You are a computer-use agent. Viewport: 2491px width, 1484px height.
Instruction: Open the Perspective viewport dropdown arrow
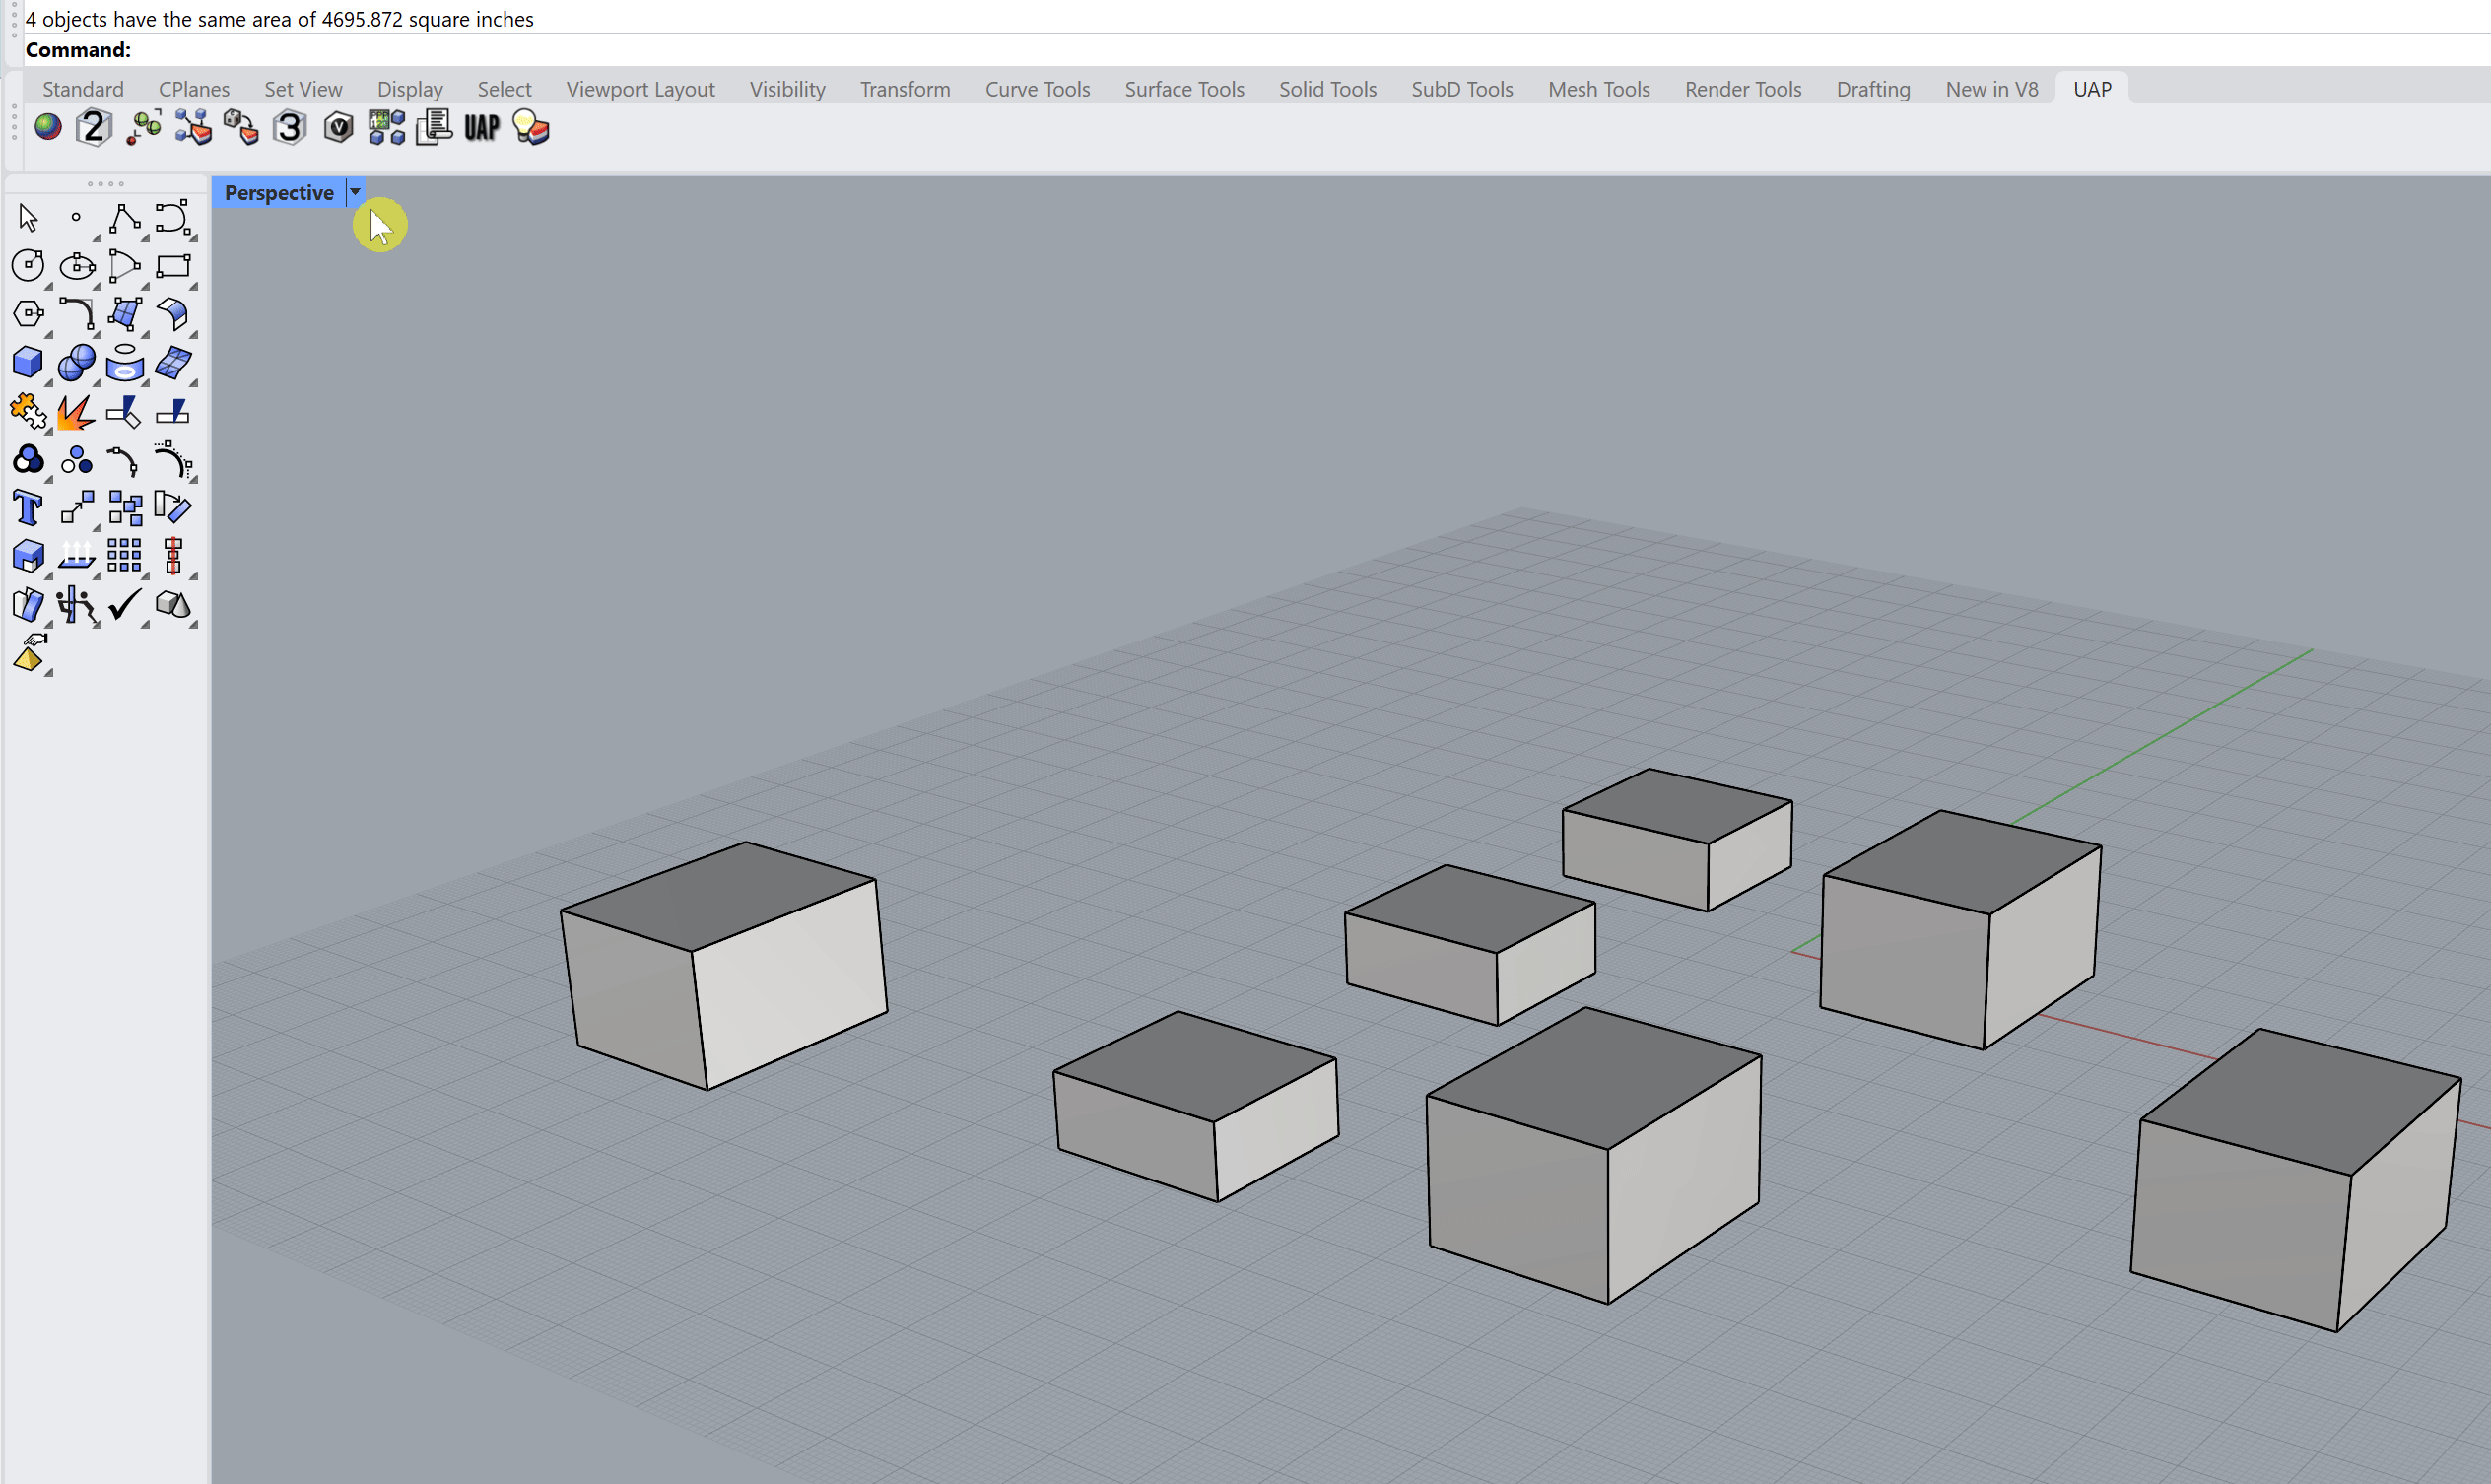355,192
